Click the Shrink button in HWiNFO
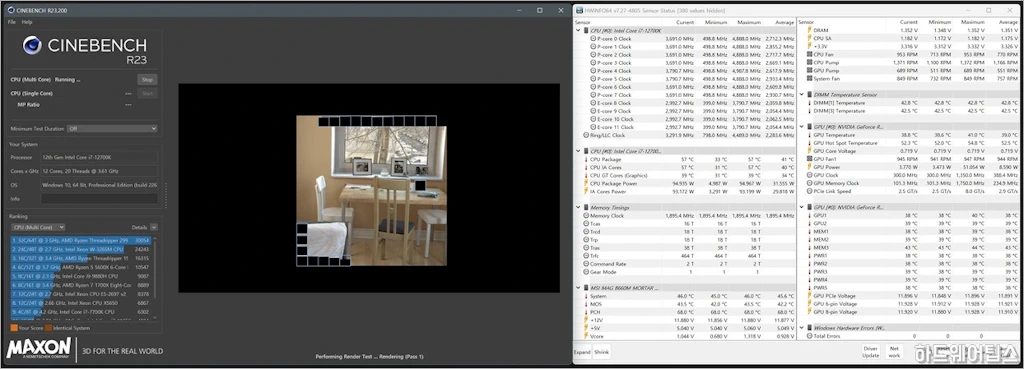 [x=601, y=352]
